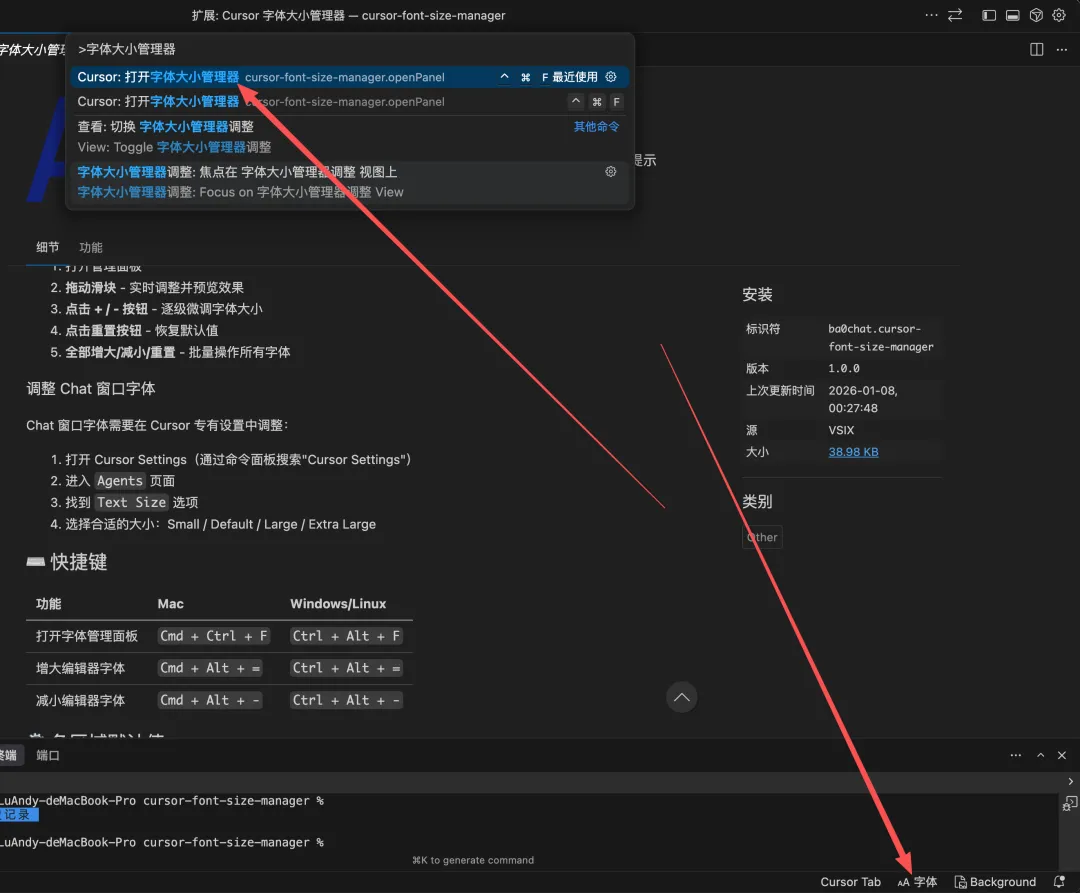
Task: Click the Other category tag
Action: 762,537
